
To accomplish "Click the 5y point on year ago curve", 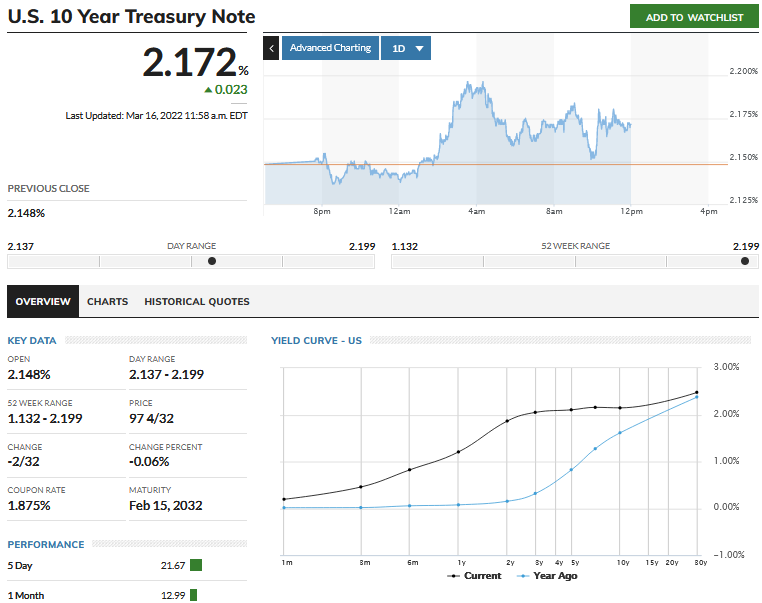I will pyautogui.click(x=572, y=469).
